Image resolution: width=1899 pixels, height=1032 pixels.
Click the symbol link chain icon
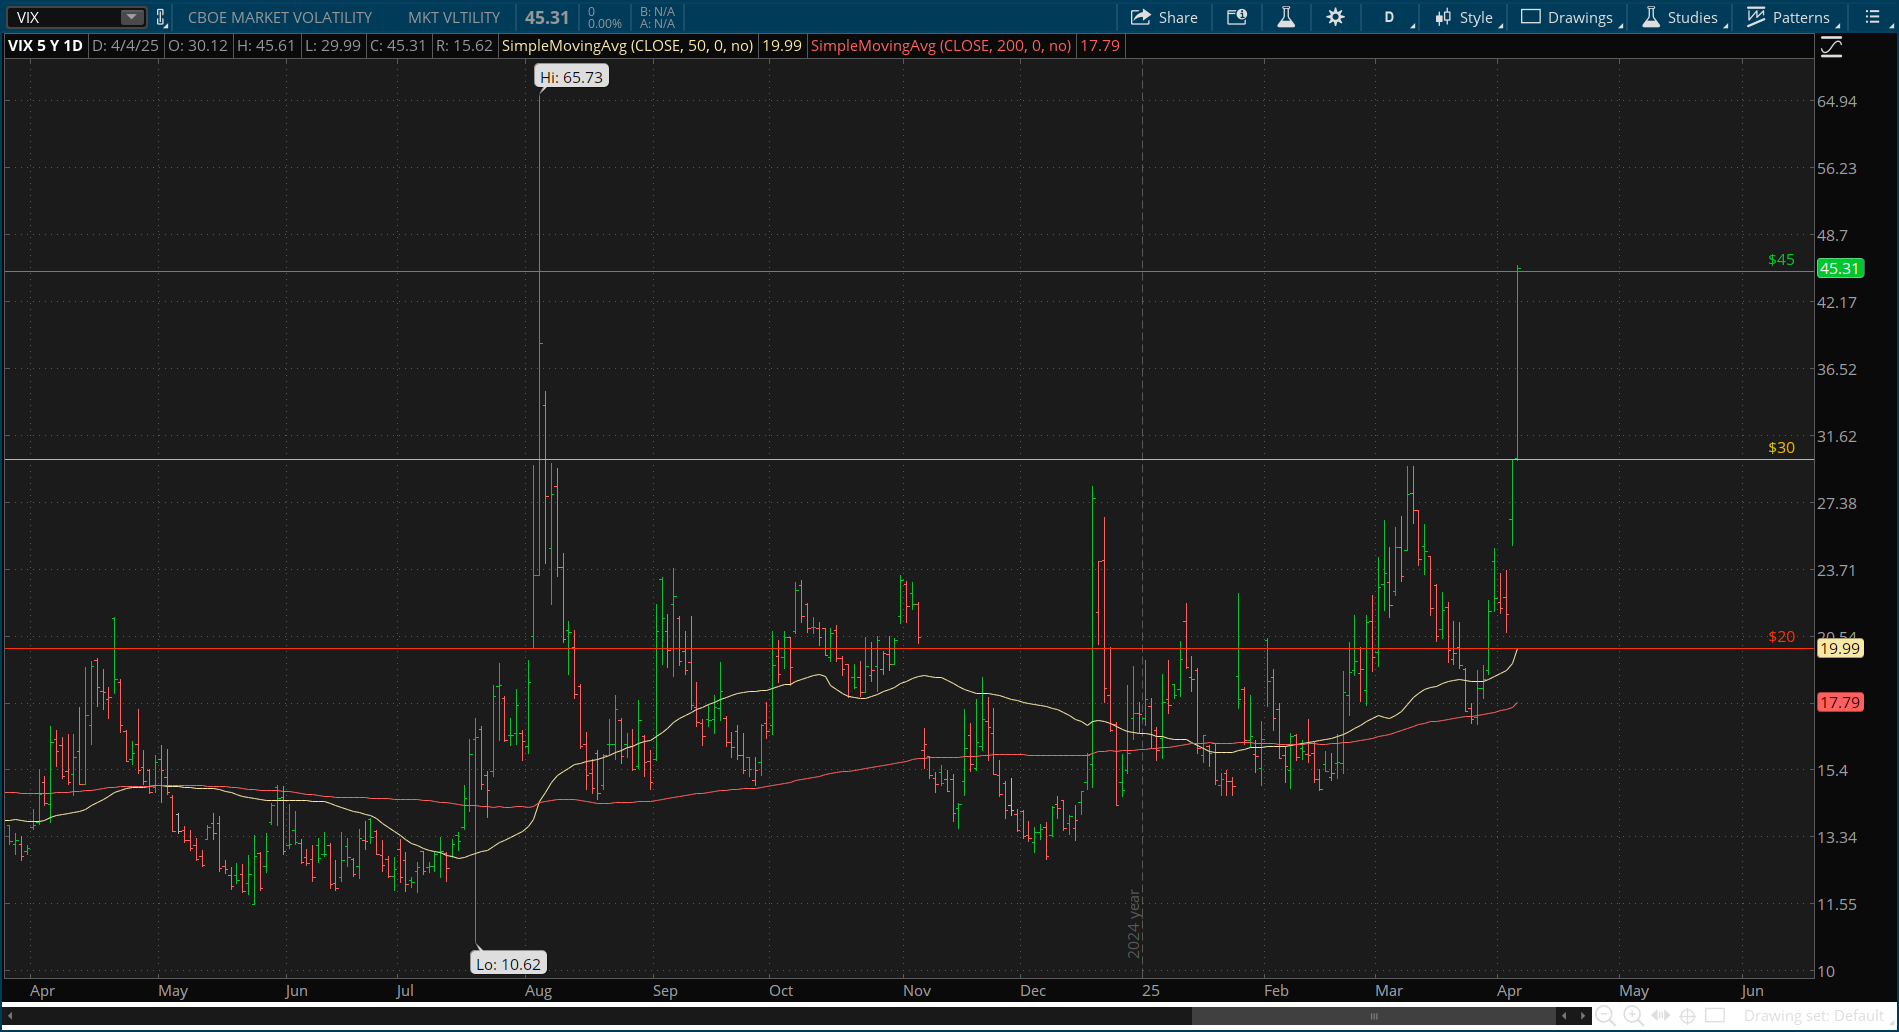click(x=160, y=17)
